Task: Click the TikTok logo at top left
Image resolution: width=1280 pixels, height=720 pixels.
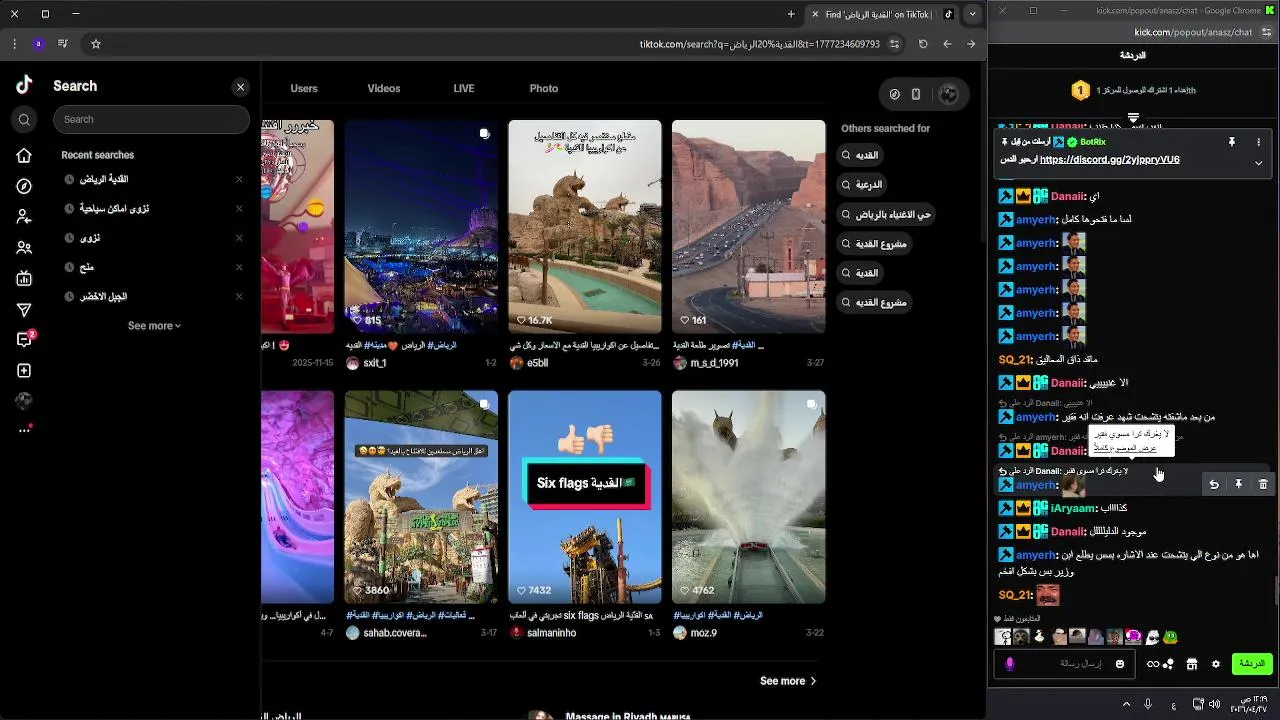Action: 24,85
